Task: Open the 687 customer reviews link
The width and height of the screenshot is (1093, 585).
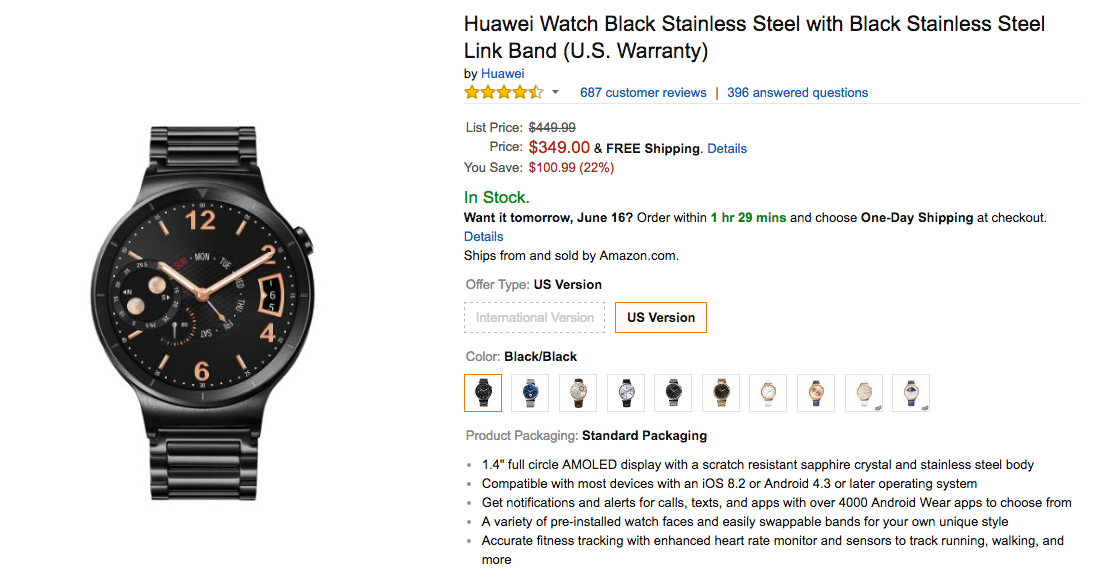Action: pos(643,93)
